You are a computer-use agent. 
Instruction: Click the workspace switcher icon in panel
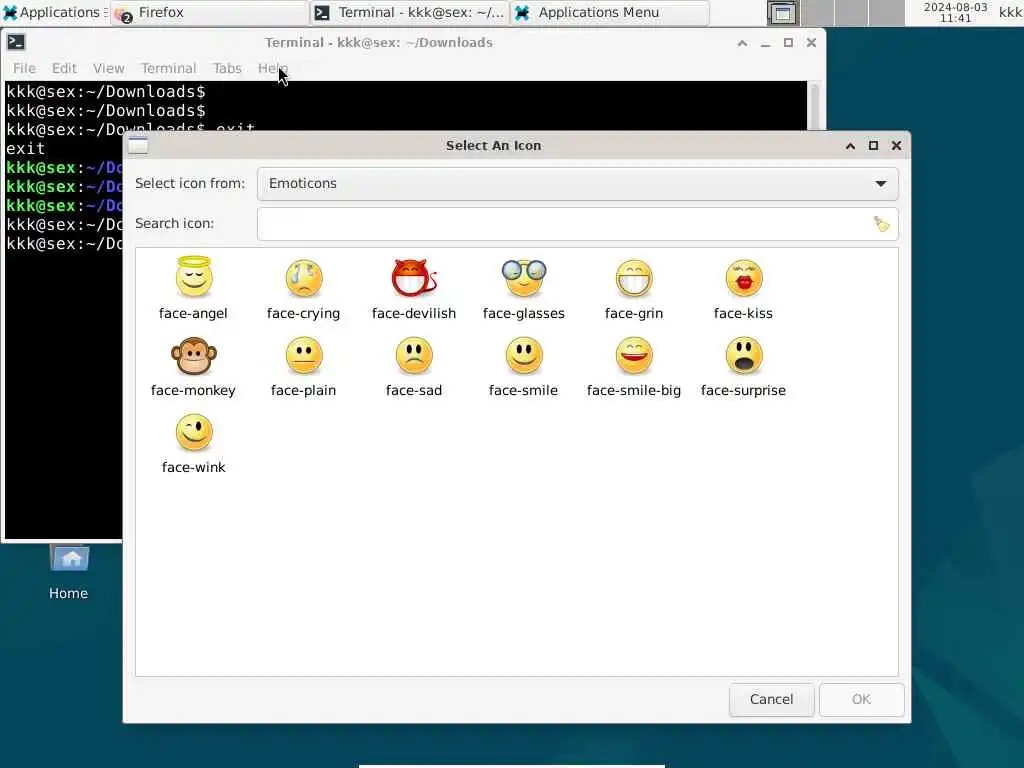(782, 12)
